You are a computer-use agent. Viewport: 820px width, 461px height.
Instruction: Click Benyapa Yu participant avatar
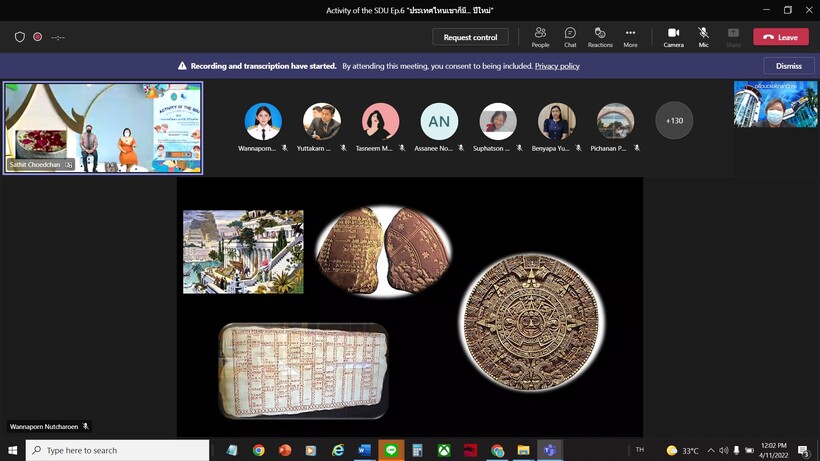click(x=556, y=121)
